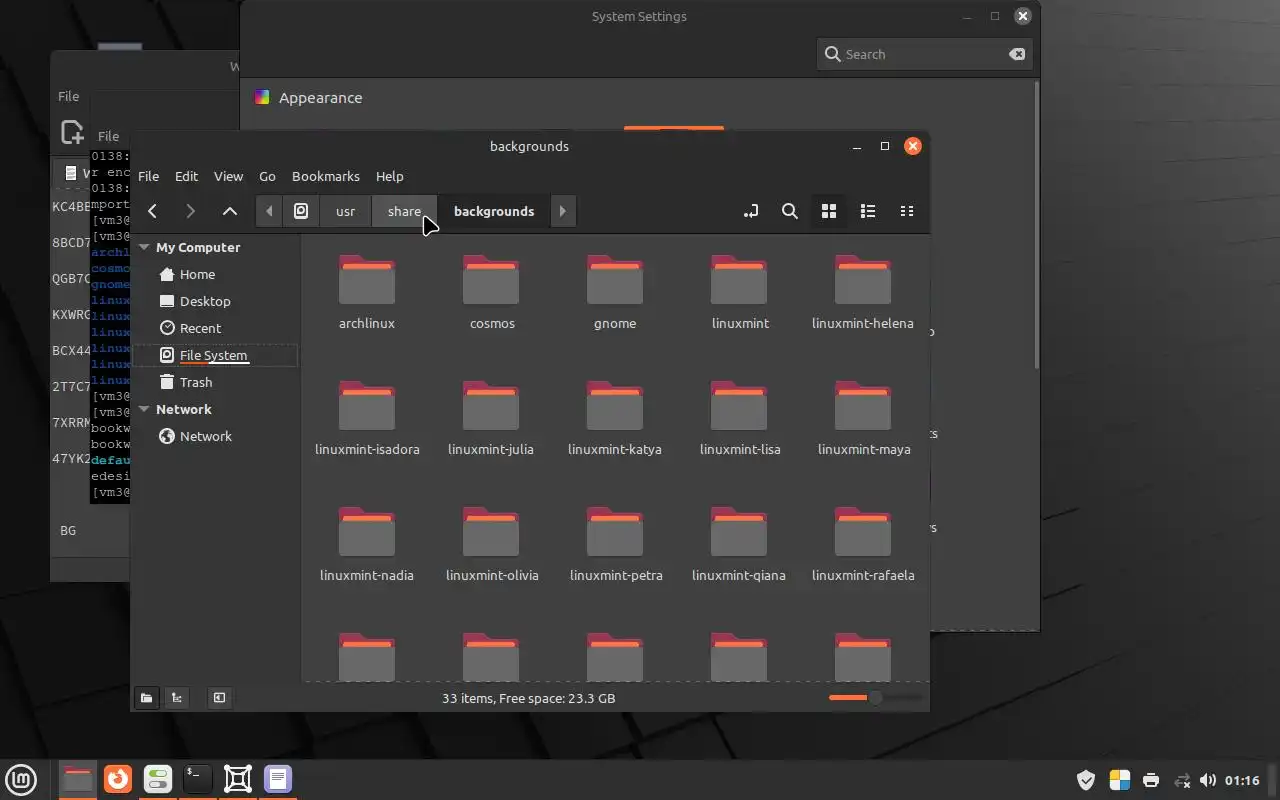Open the View menu
This screenshot has height=800, width=1280.
(x=228, y=176)
